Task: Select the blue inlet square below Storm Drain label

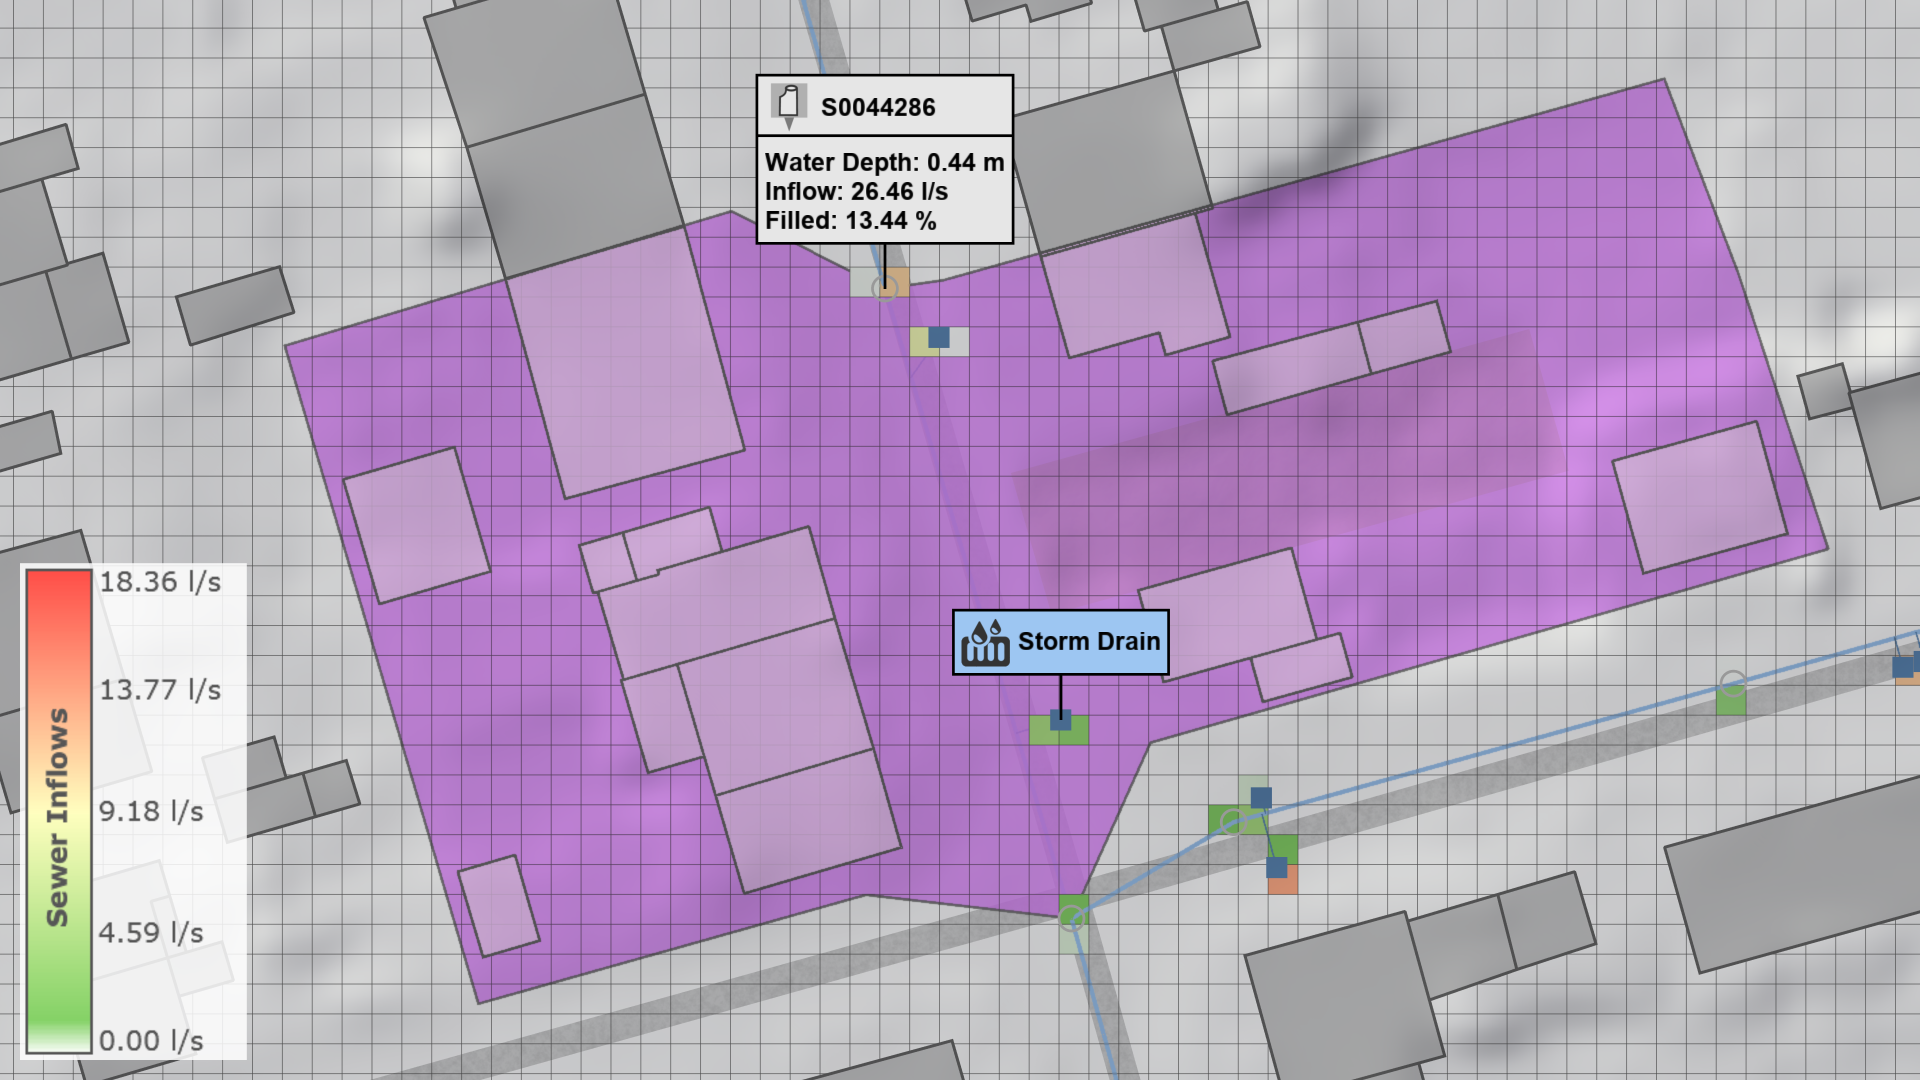Action: (1061, 720)
